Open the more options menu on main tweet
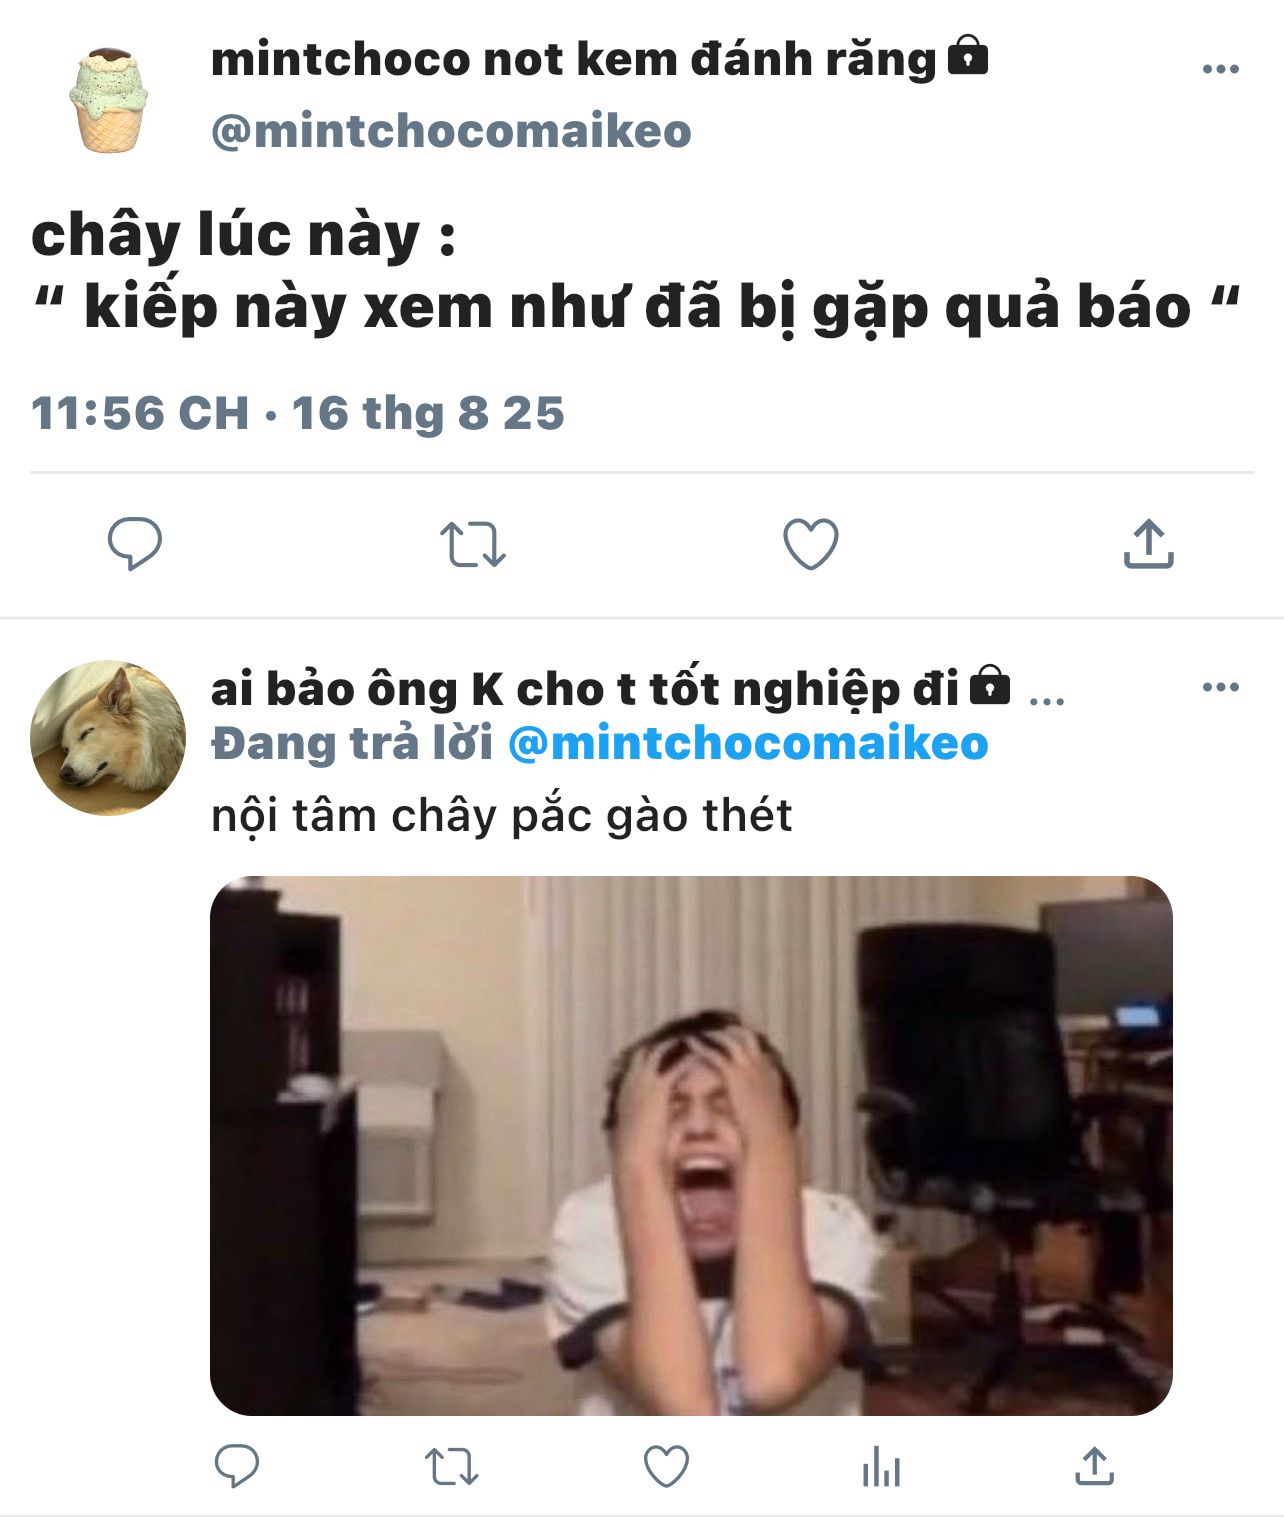1284x1517 pixels. pyautogui.click(x=1220, y=69)
